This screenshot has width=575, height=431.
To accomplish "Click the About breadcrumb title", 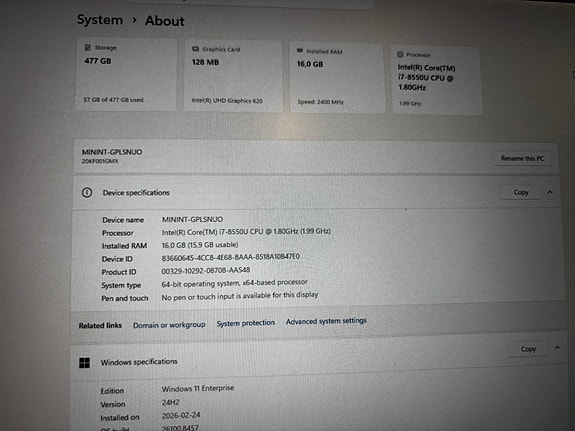I will pos(165,21).
